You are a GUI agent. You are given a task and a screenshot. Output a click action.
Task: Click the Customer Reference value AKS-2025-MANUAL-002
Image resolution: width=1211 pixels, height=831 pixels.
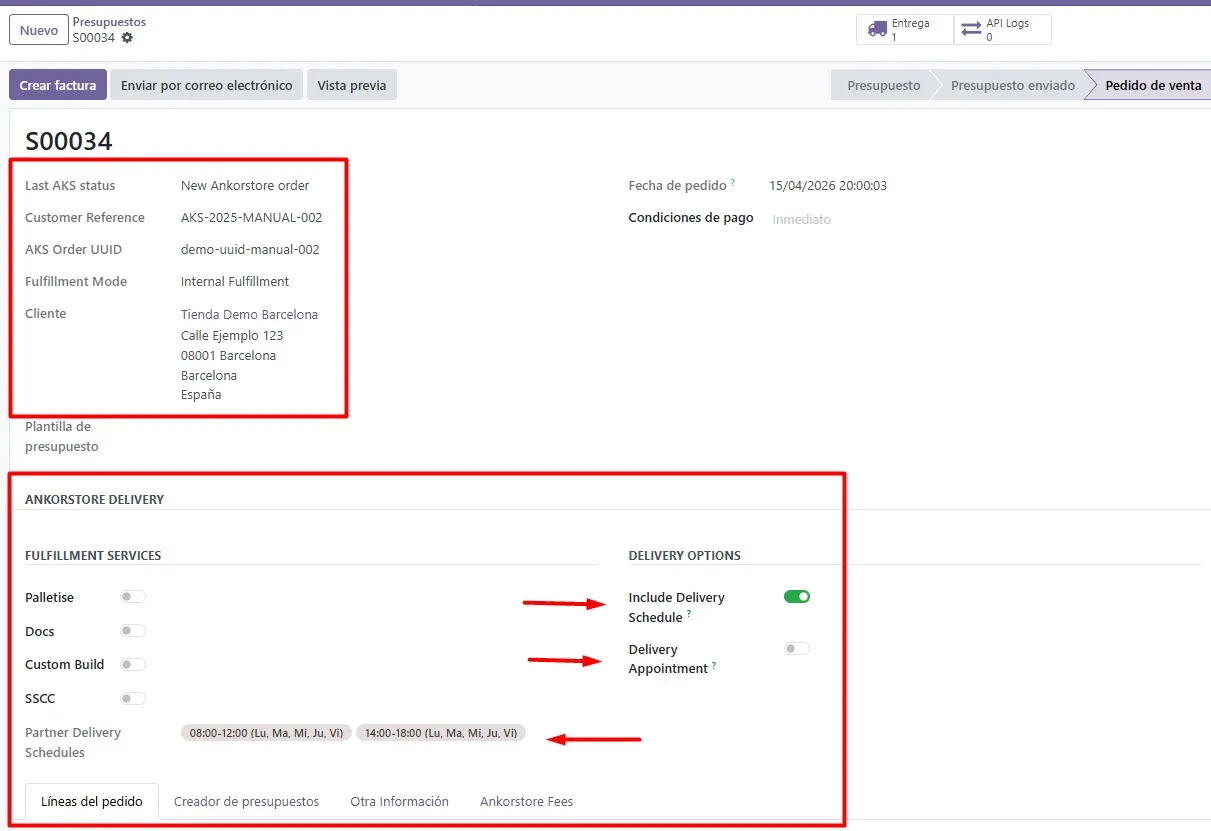point(252,218)
